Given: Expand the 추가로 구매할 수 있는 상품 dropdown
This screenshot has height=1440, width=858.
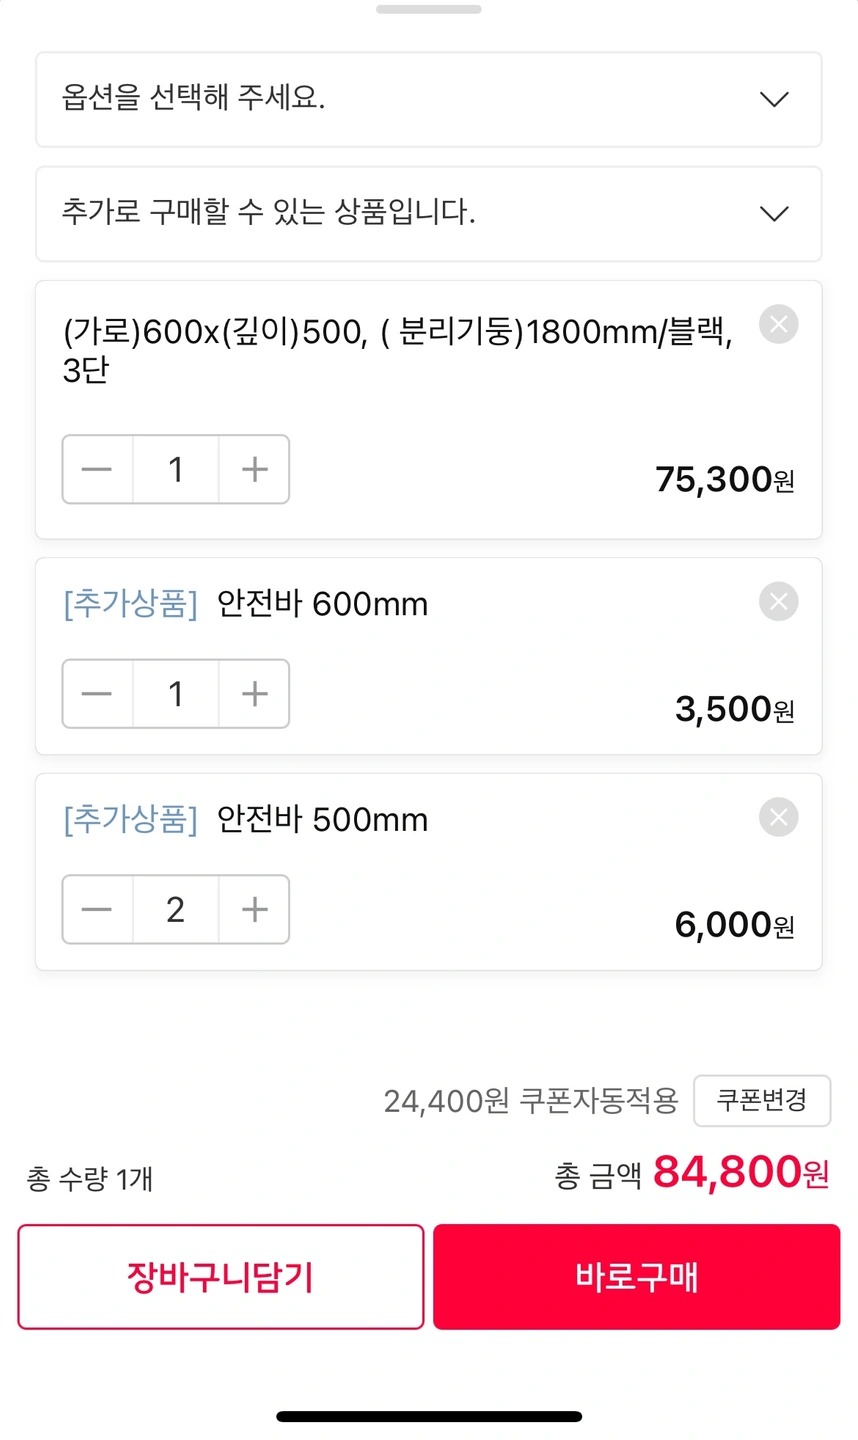Looking at the screenshot, I should coord(428,213).
